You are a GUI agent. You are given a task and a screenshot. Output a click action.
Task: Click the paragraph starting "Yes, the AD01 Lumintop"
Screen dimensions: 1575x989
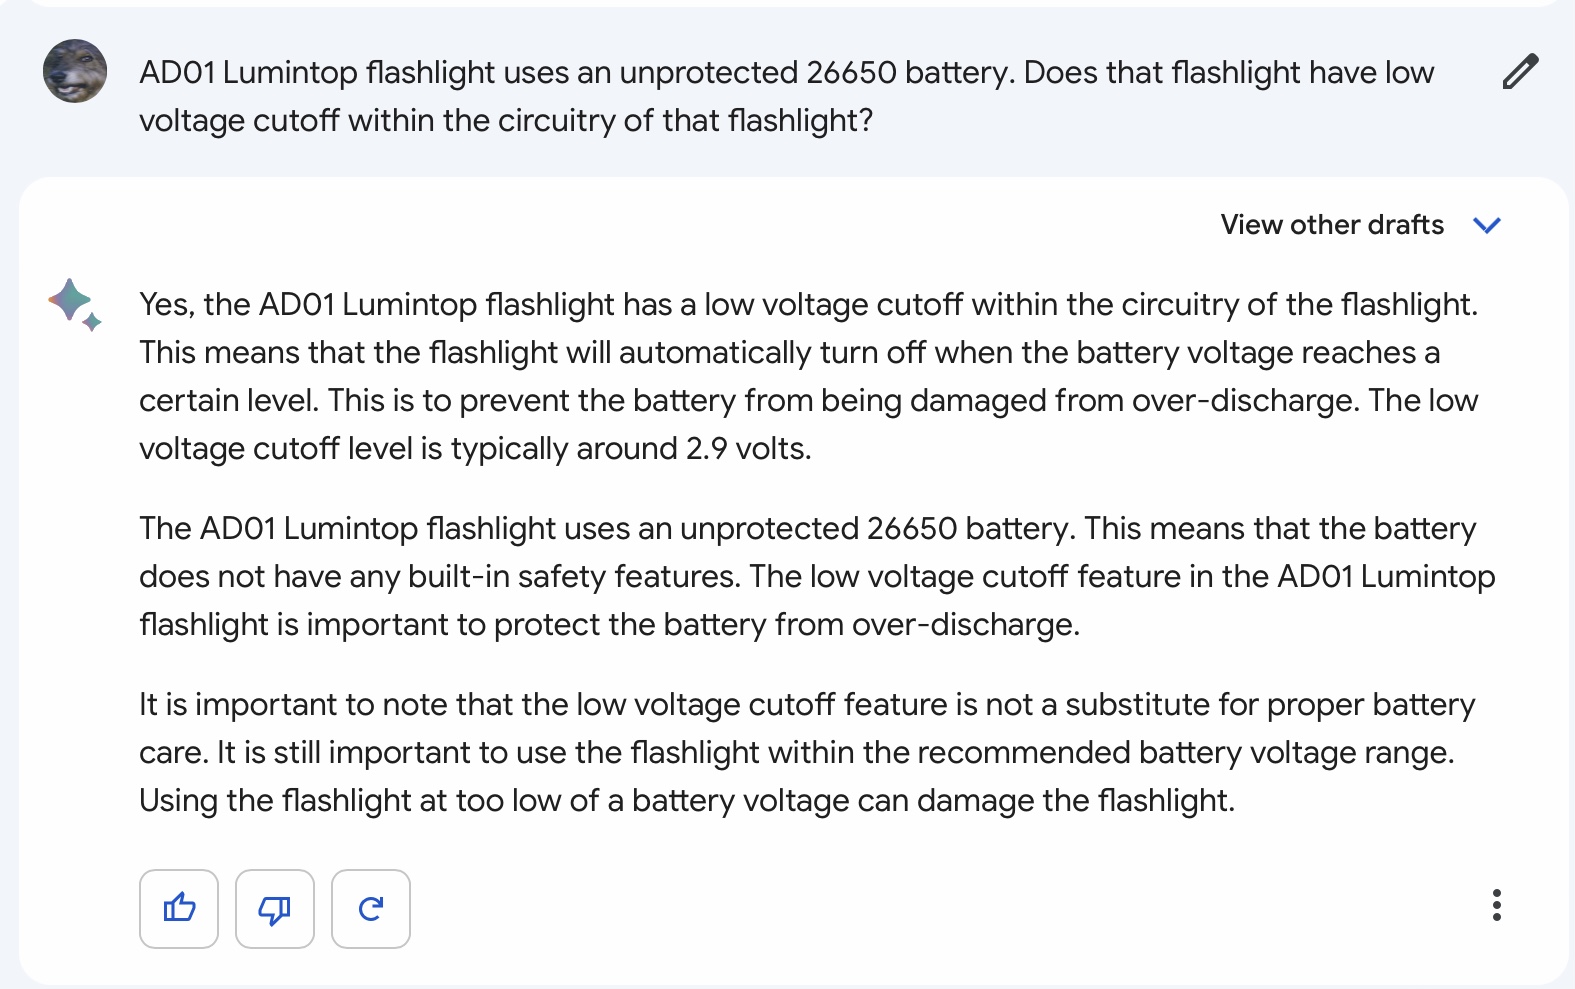809,376
